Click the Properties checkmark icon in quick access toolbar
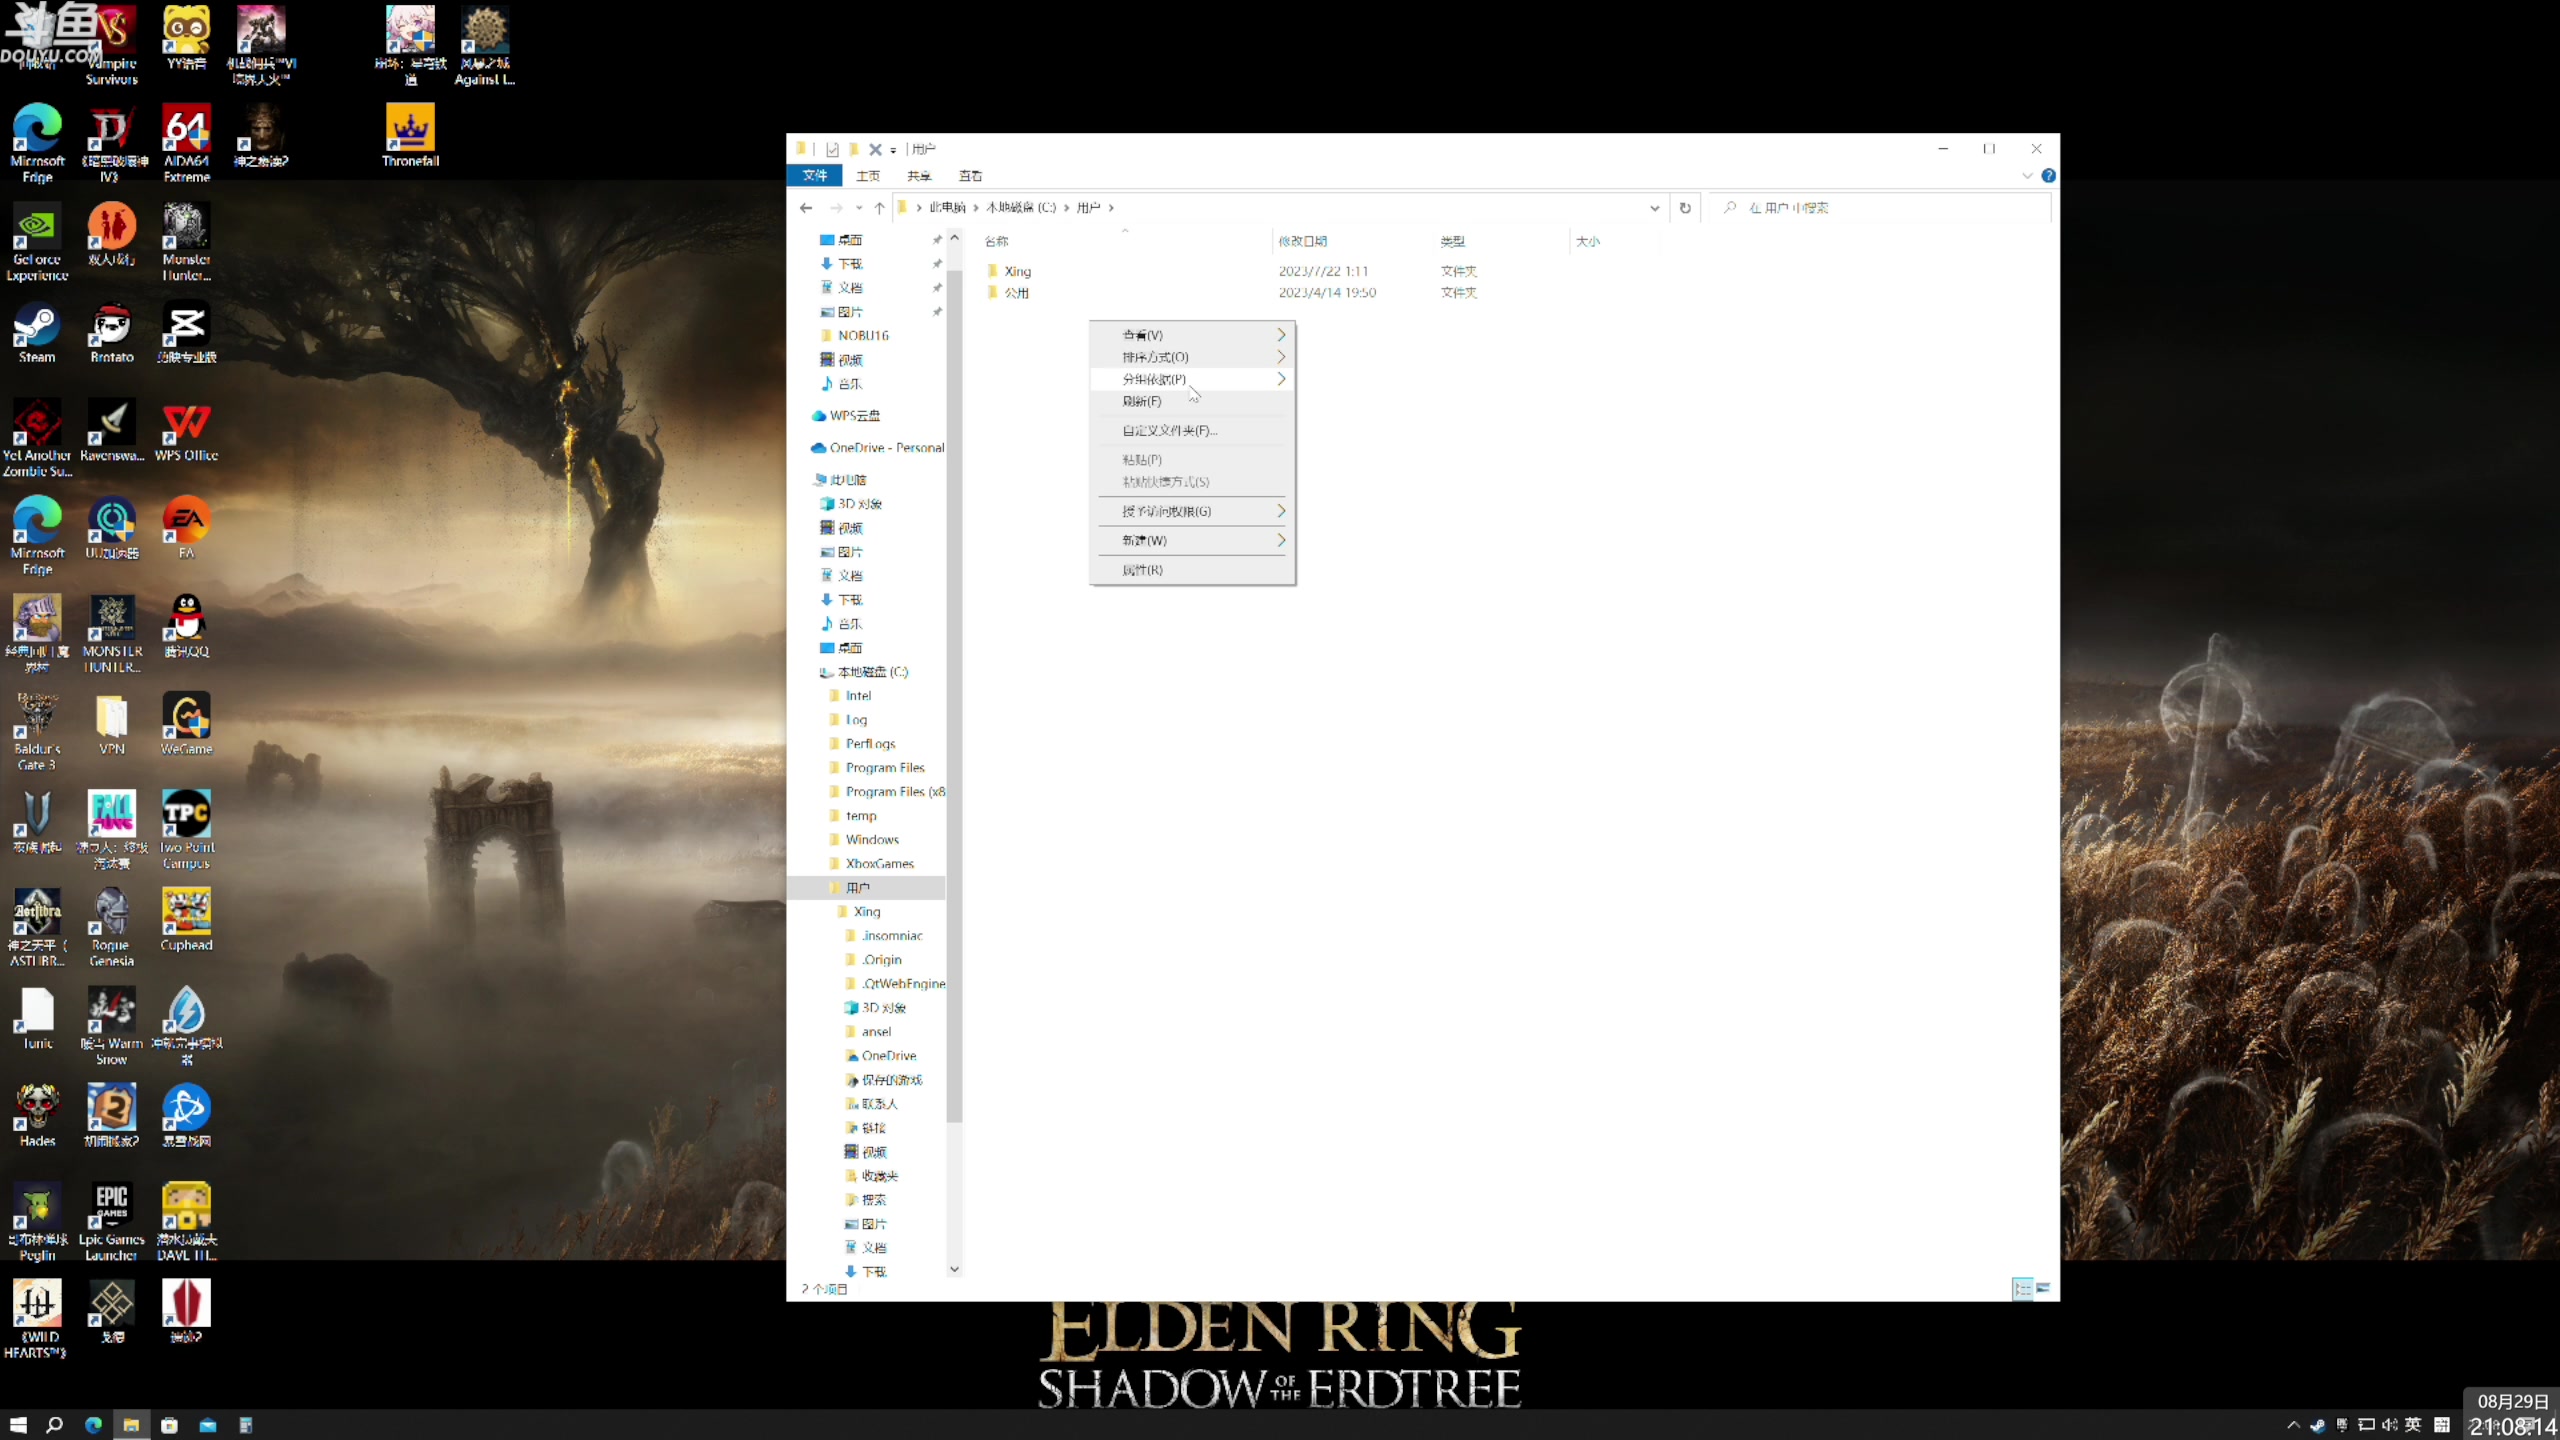Screen dimensions: 2560x1440 (x=832, y=149)
